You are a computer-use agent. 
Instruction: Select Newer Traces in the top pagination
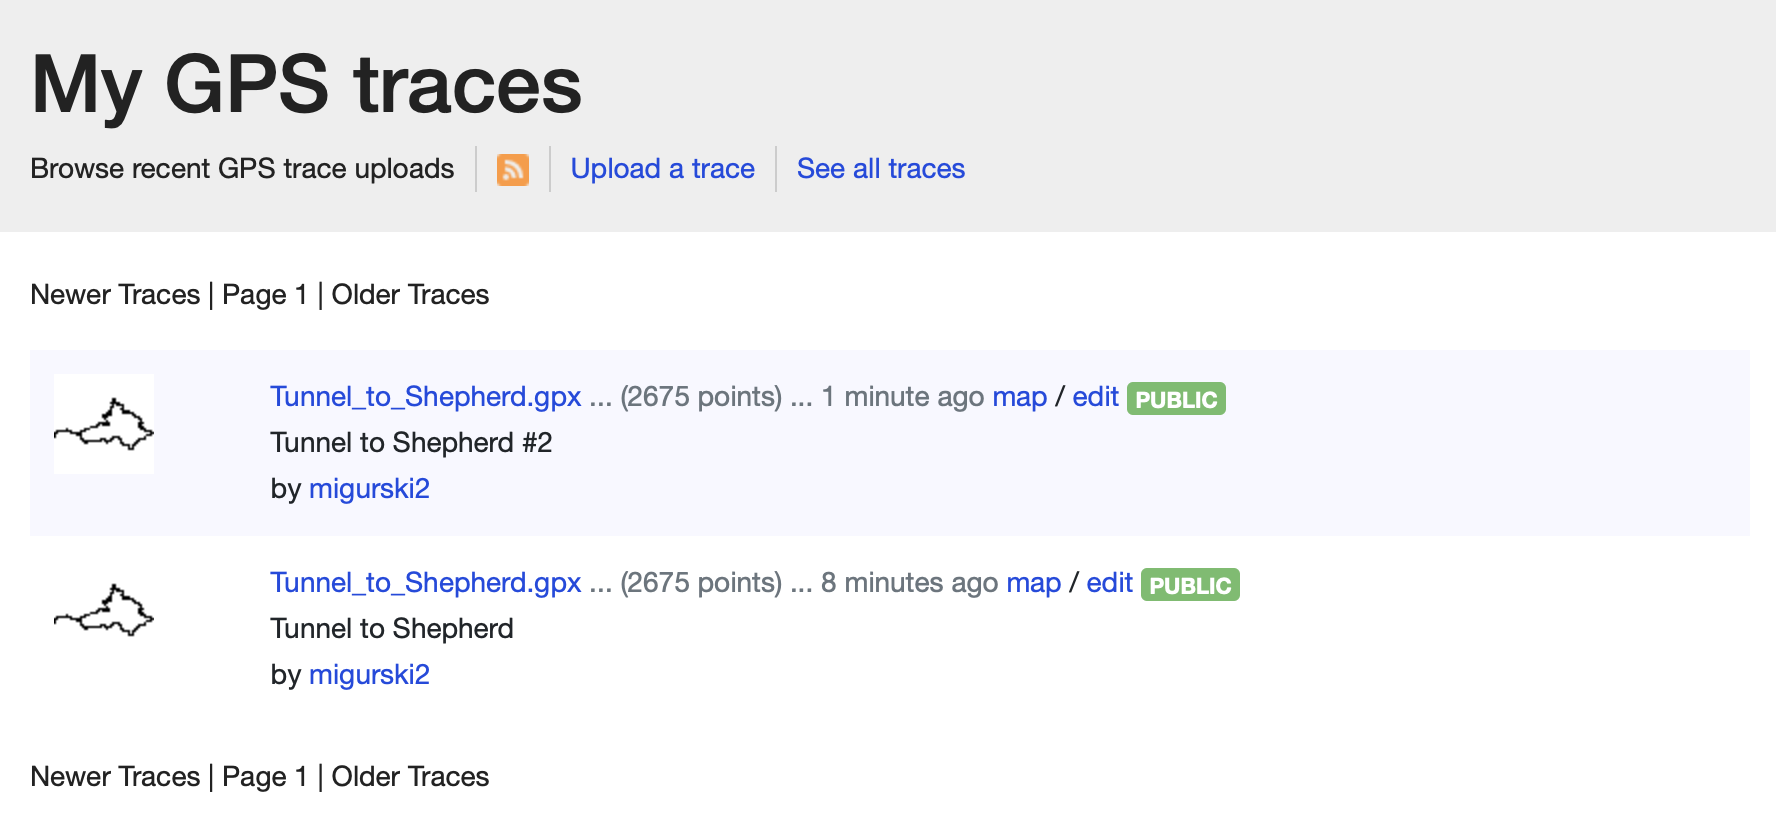(115, 295)
